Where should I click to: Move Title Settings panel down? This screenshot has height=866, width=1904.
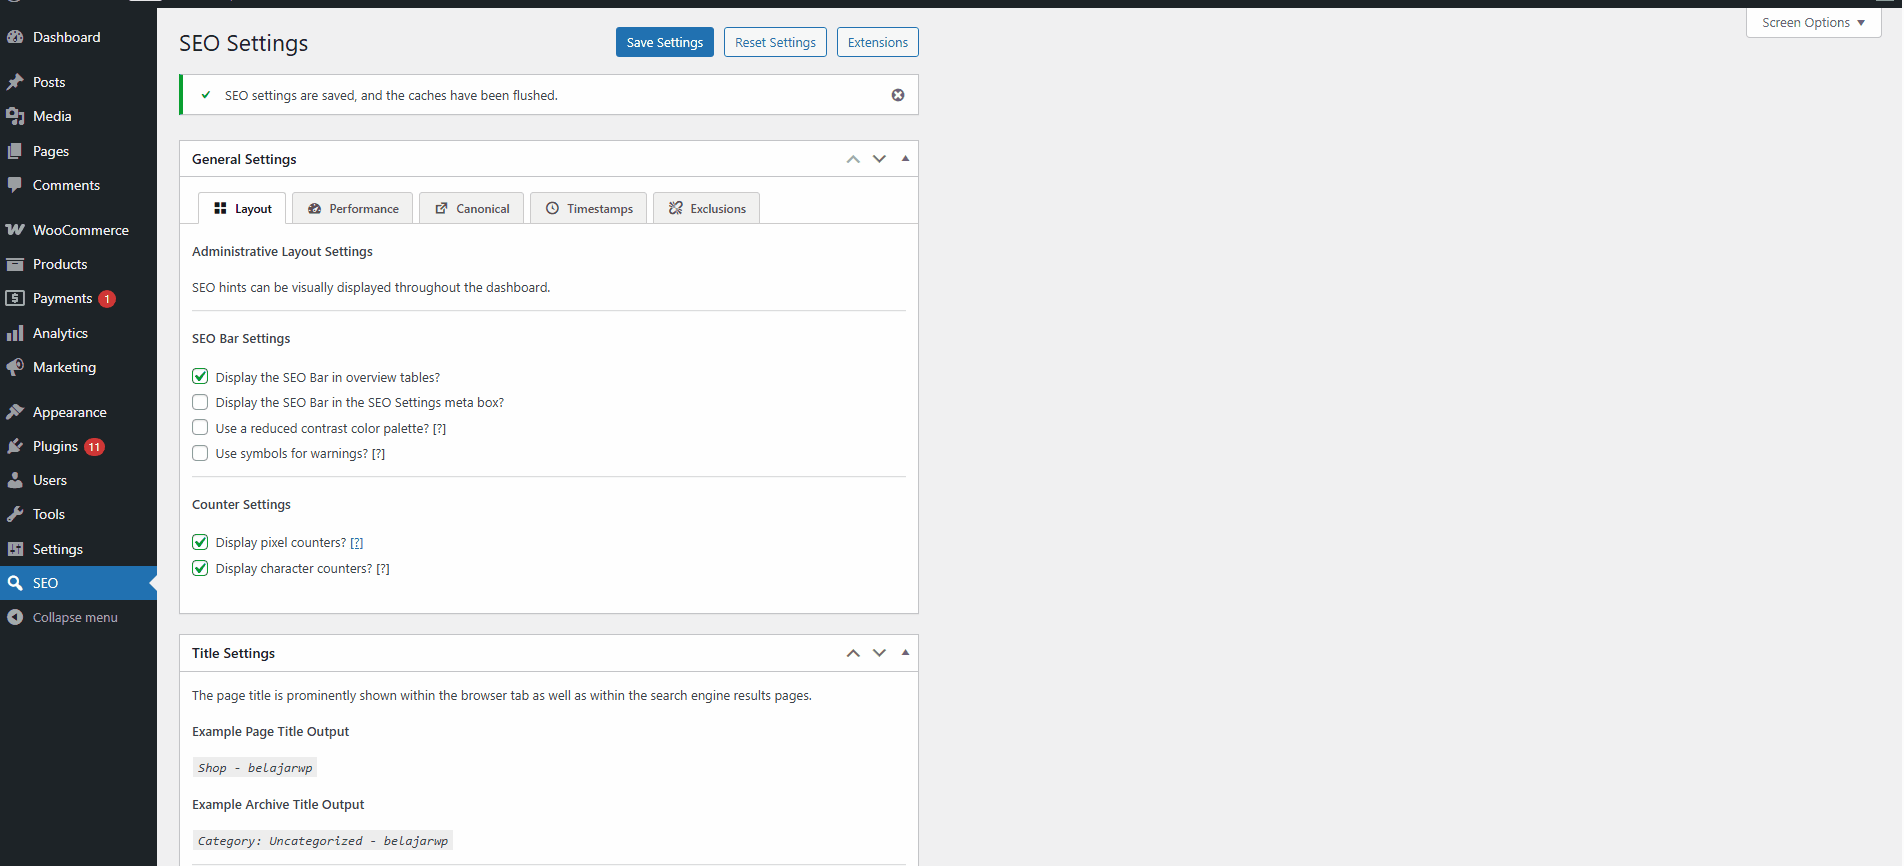(x=879, y=653)
